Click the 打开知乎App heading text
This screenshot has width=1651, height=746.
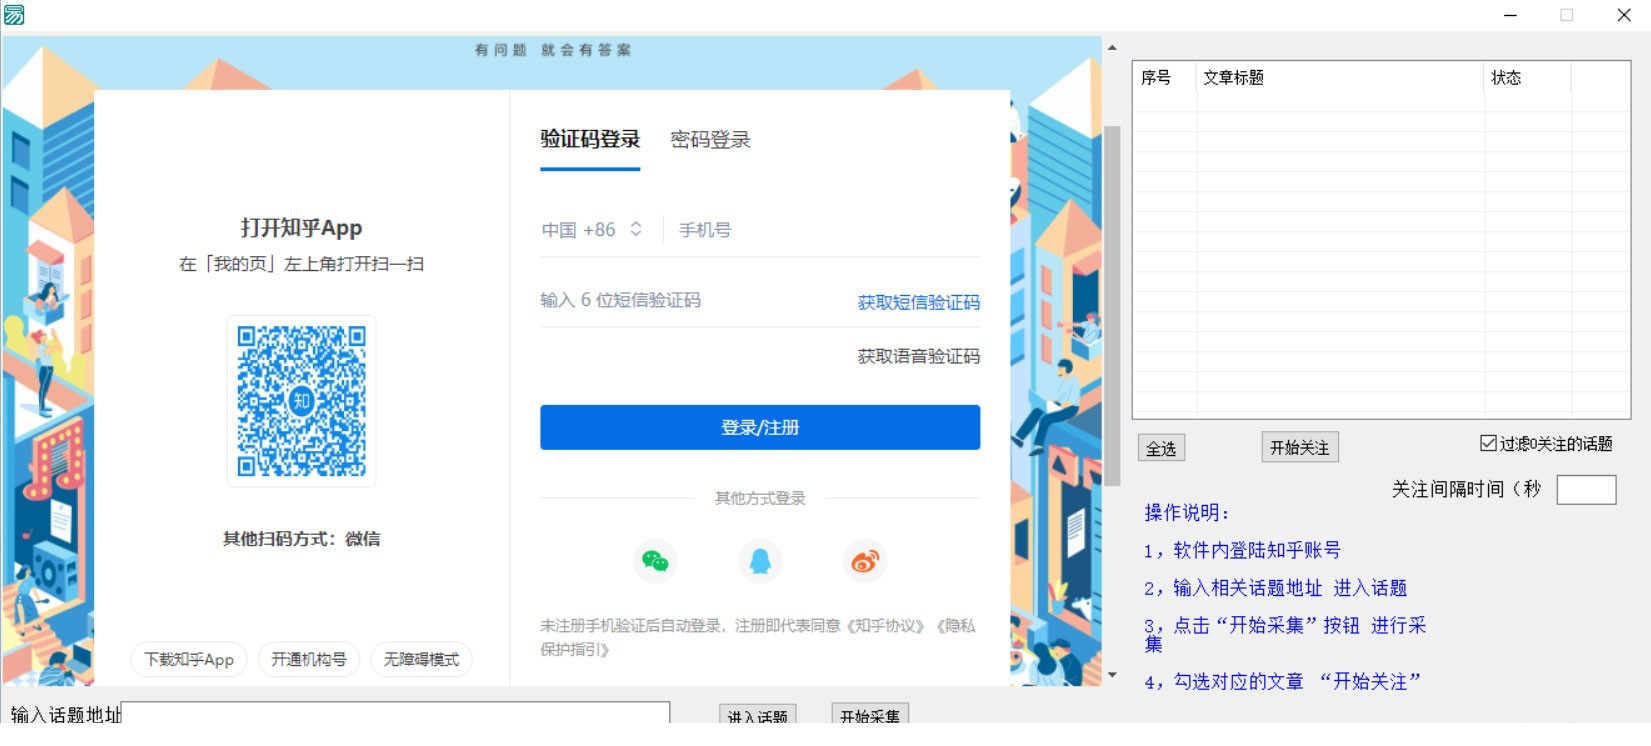(x=301, y=228)
